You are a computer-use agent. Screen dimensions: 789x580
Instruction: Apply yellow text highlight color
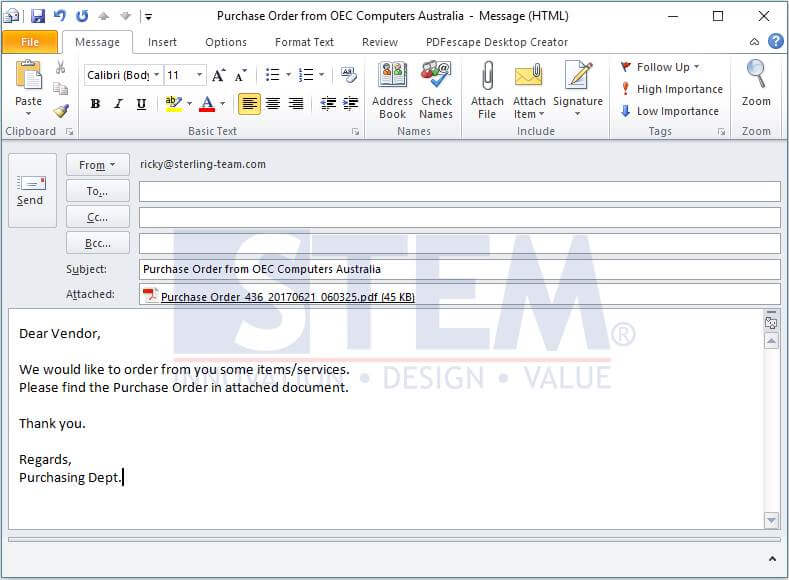(174, 104)
